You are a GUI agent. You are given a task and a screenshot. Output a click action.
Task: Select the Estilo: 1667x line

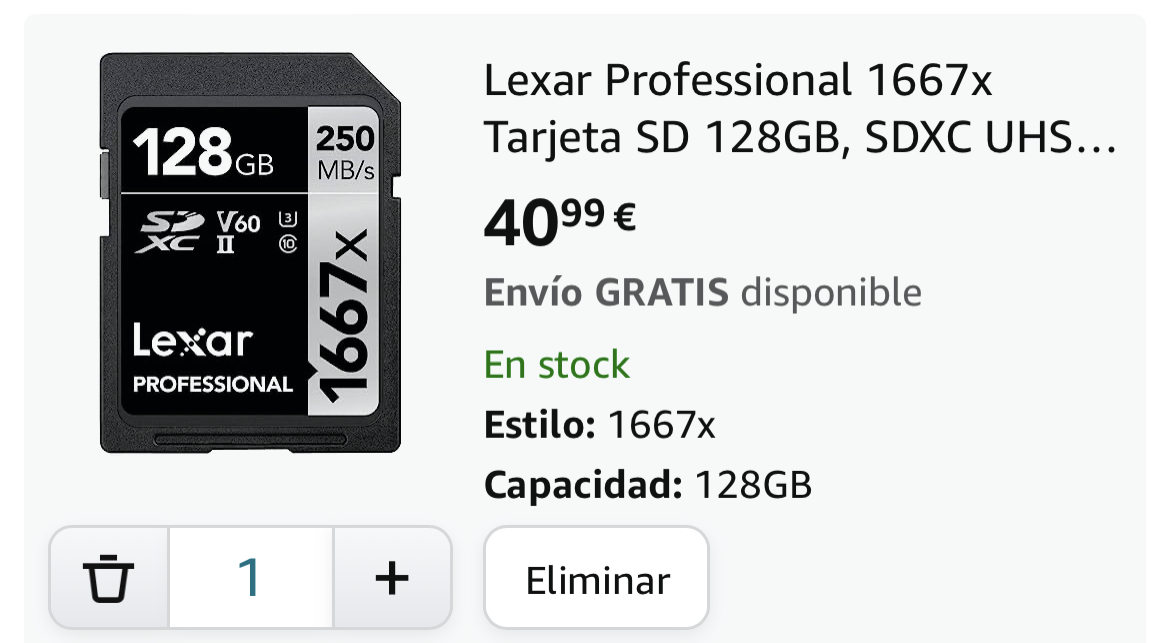tap(599, 426)
